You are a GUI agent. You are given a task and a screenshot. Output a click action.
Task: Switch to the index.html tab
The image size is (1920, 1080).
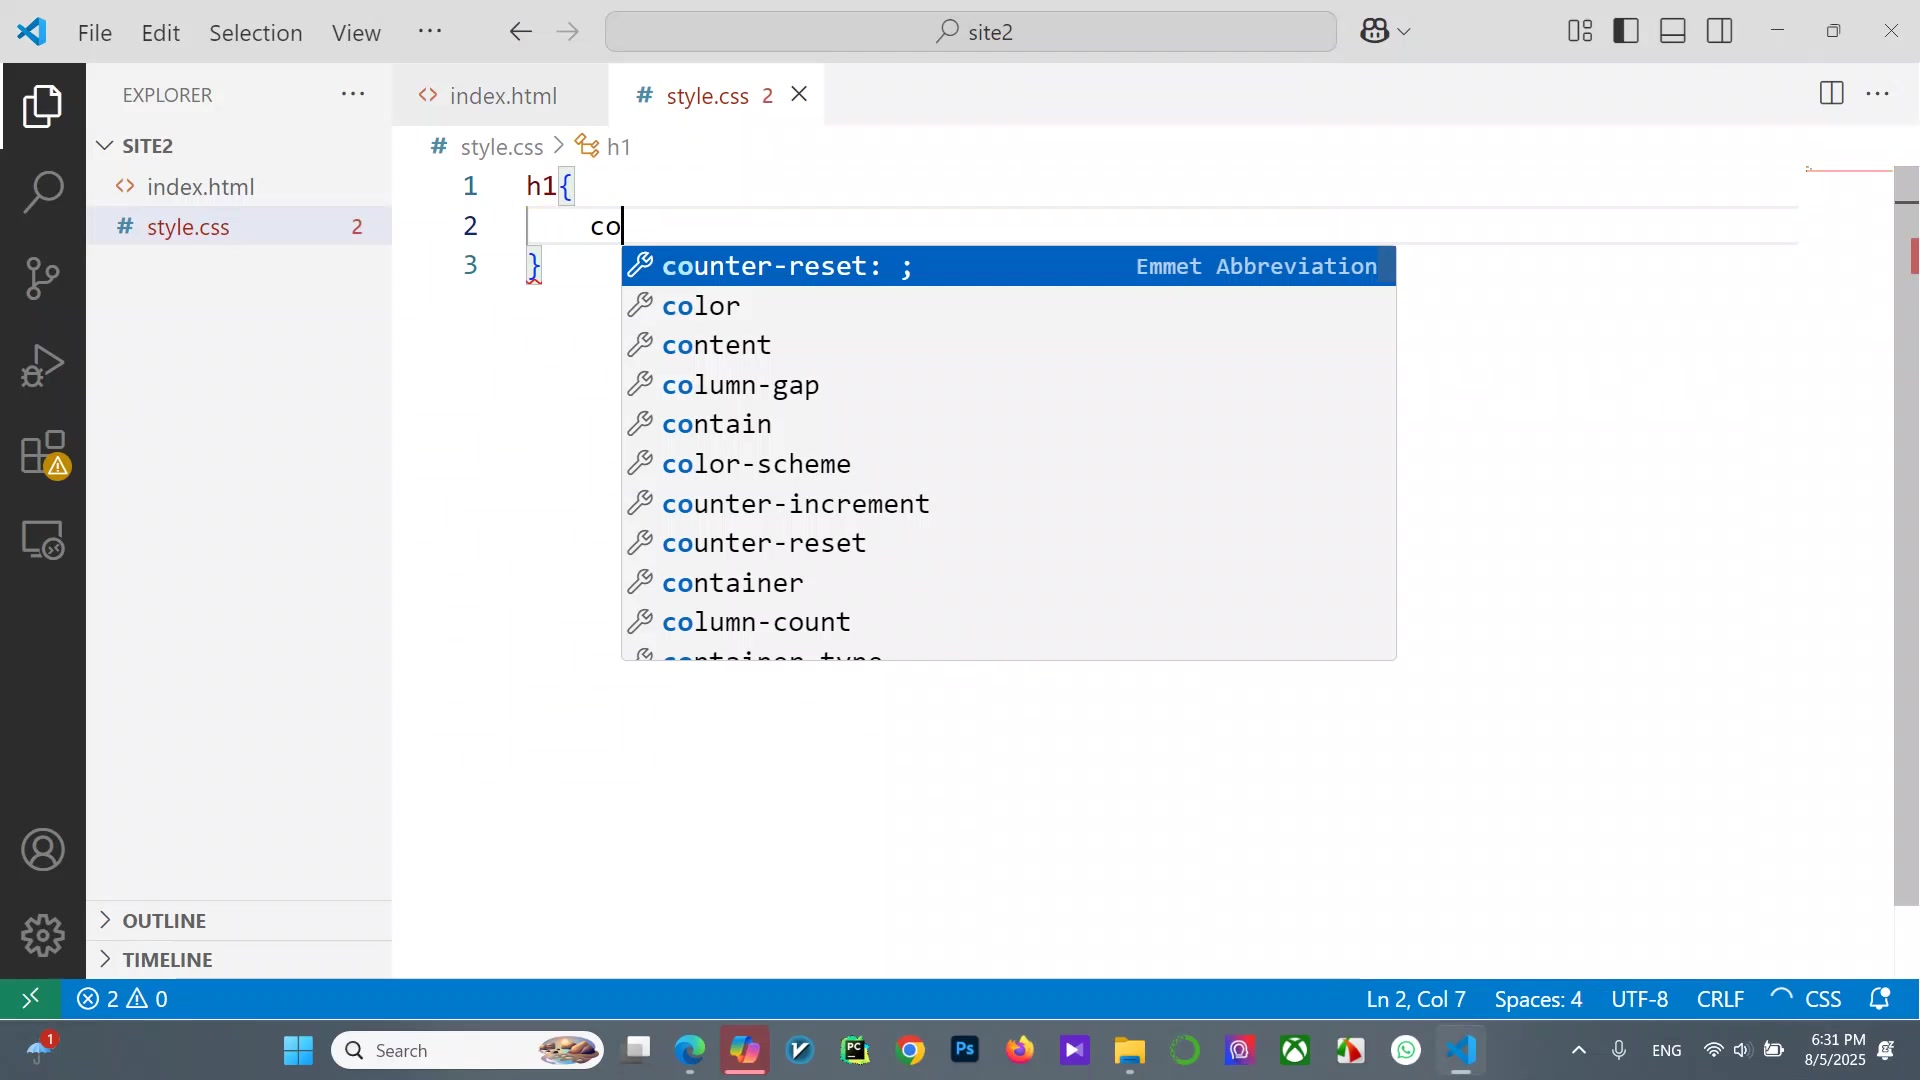(x=502, y=95)
